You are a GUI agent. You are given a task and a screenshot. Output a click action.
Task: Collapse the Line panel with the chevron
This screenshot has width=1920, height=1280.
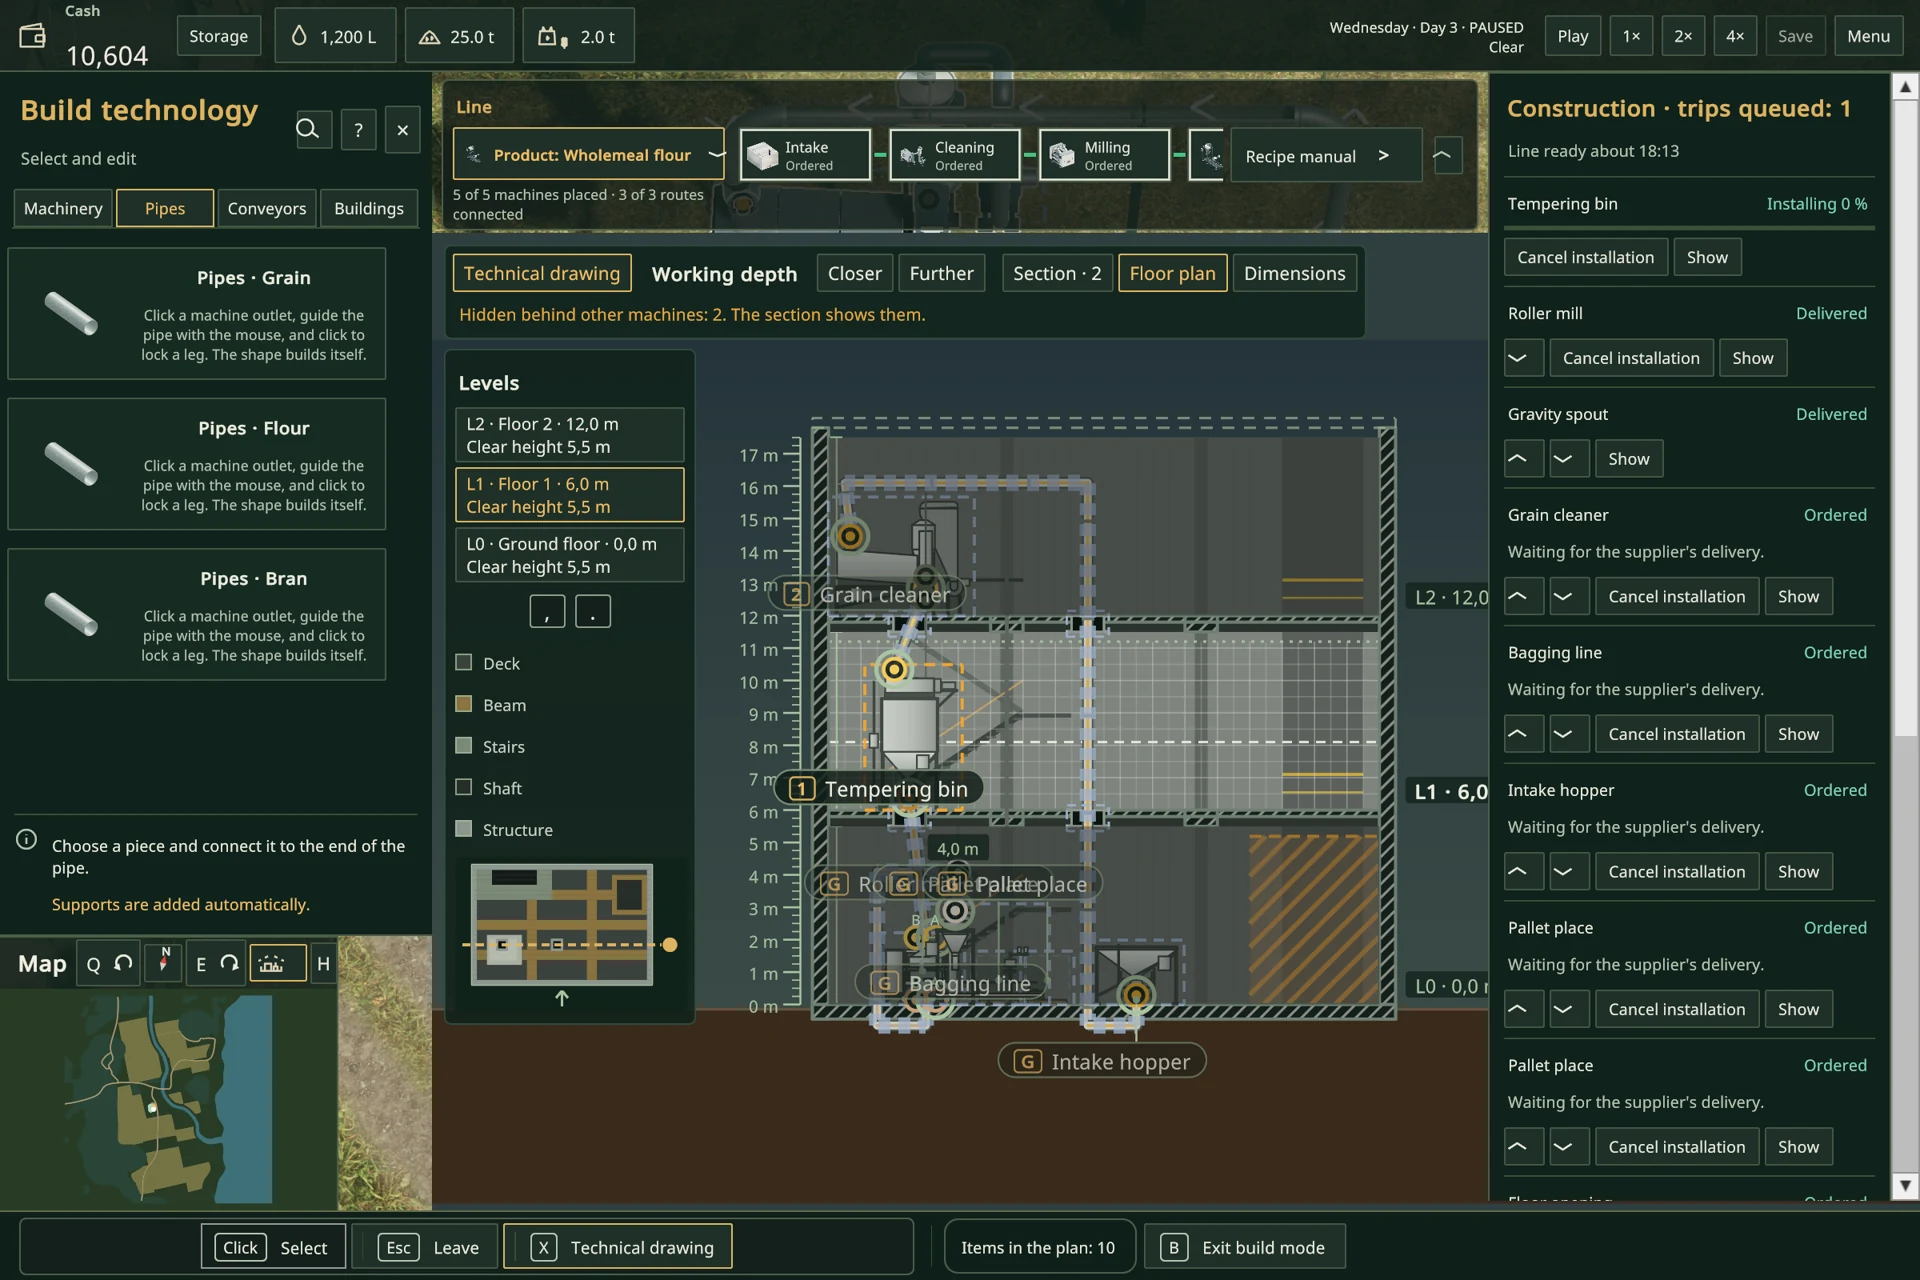click(x=1447, y=155)
